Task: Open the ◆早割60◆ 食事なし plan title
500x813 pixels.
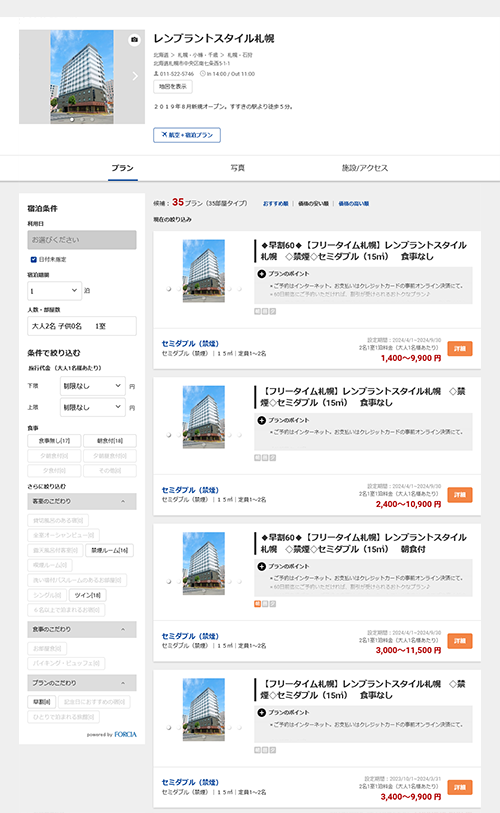Action: [x=364, y=250]
